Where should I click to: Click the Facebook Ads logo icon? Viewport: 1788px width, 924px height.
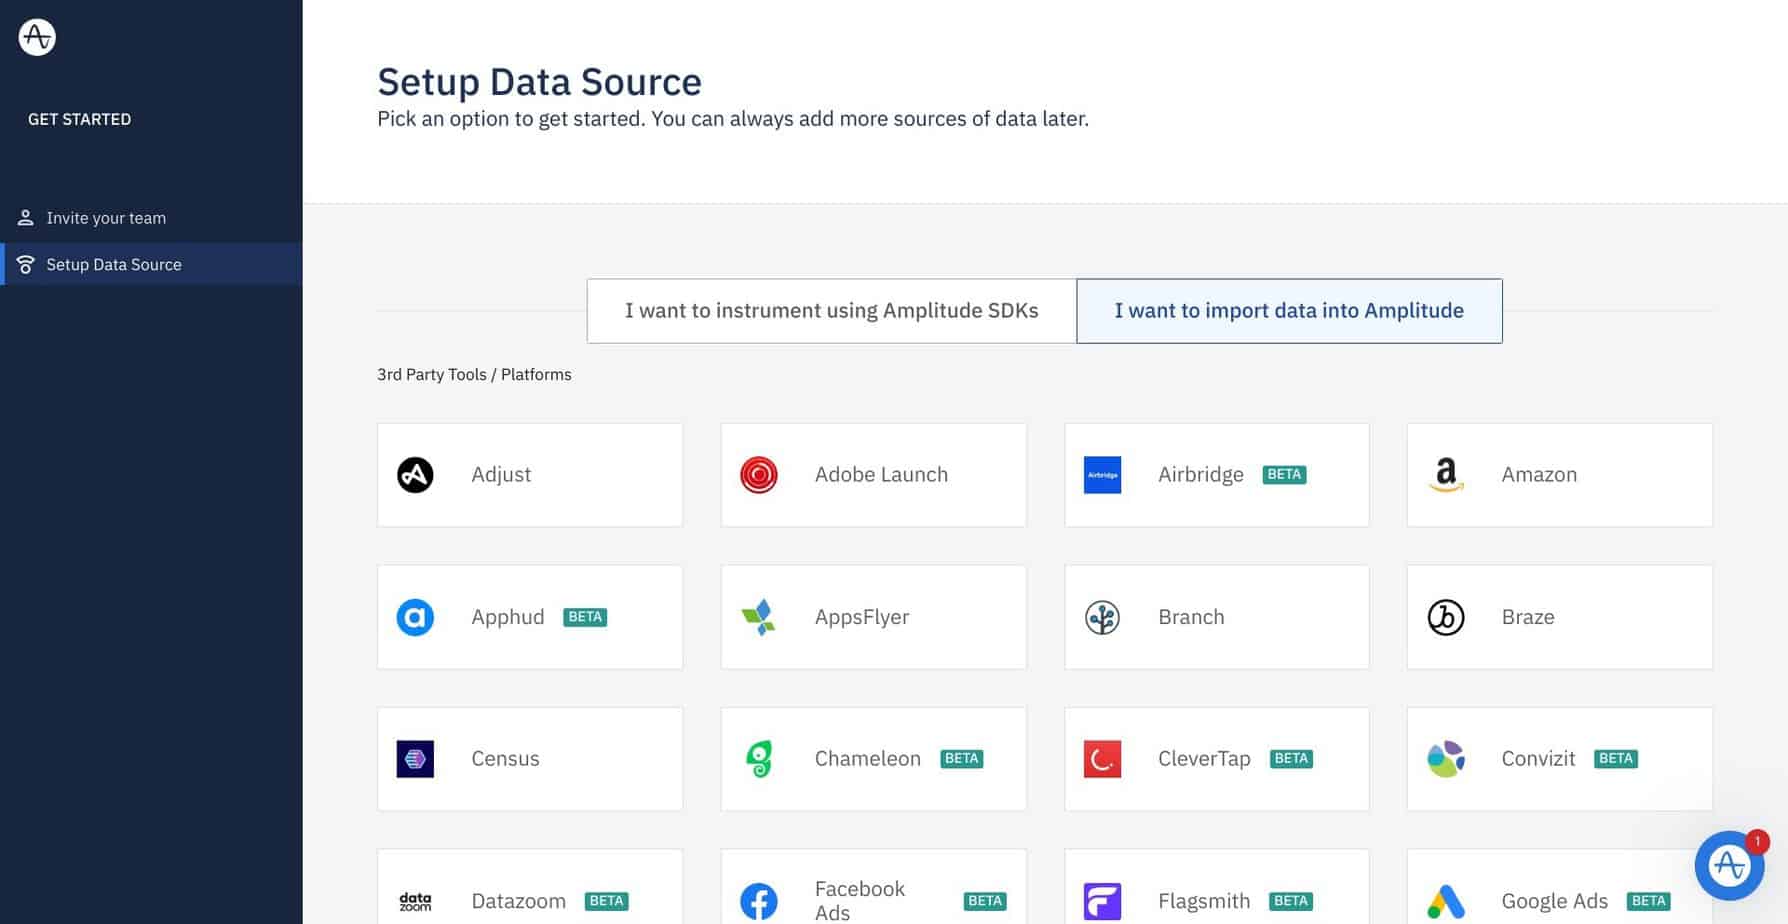759,901
